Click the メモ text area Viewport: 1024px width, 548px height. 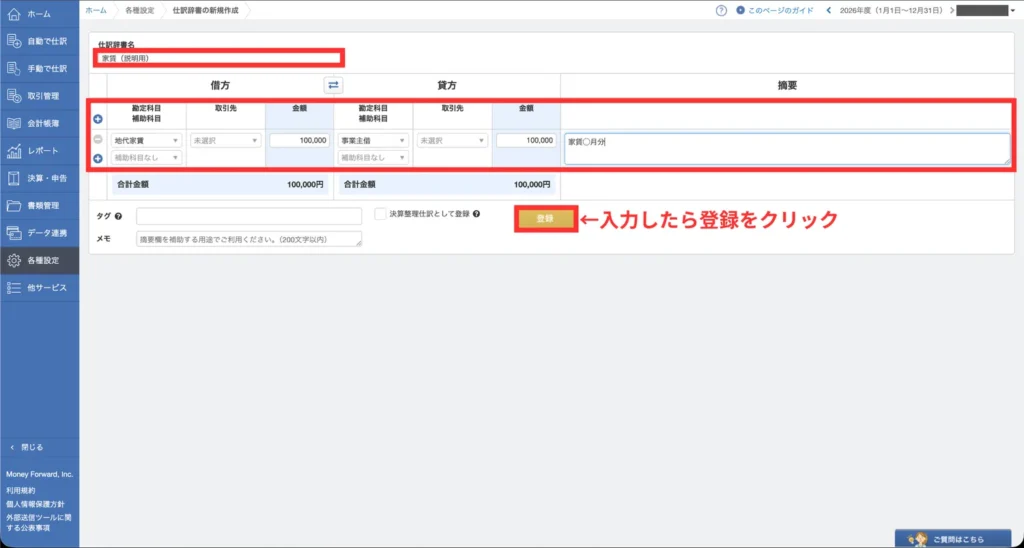[x=249, y=239]
